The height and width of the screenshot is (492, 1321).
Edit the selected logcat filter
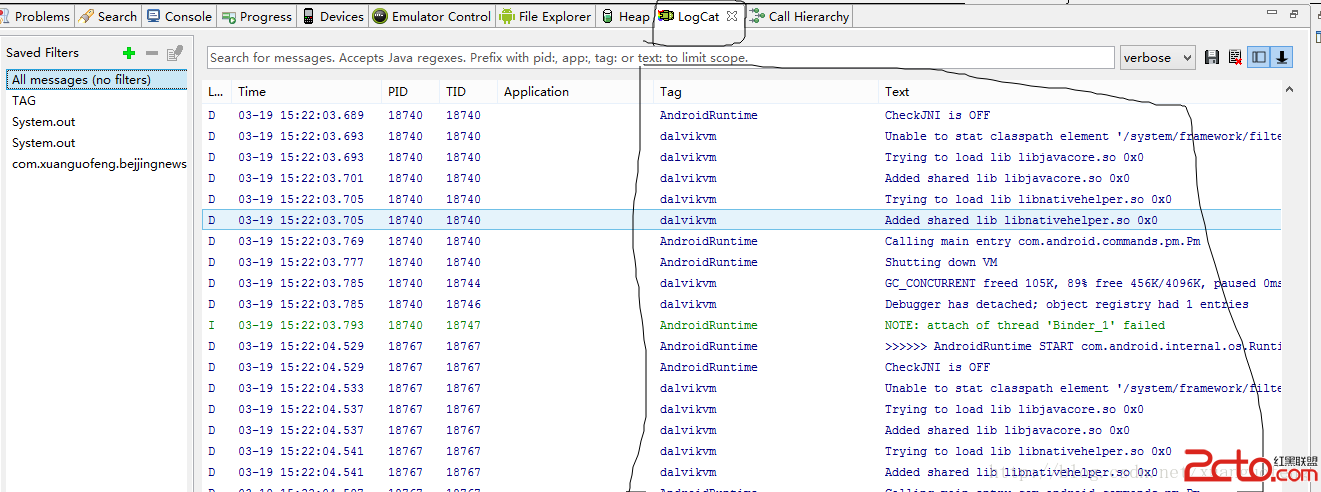tap(175, 53)
